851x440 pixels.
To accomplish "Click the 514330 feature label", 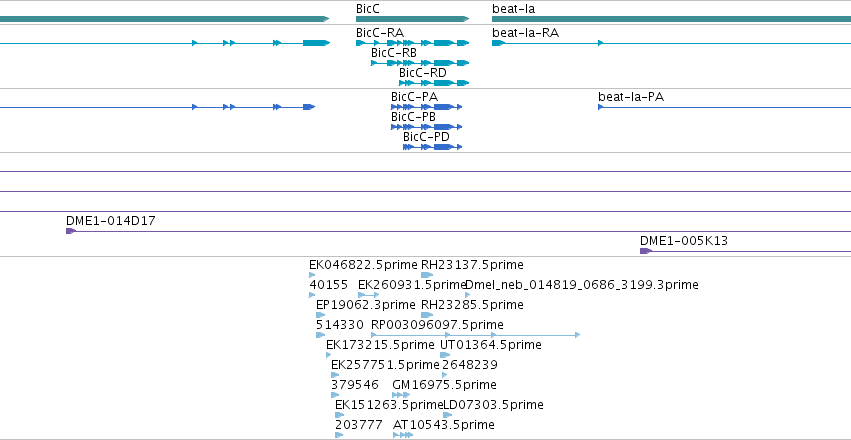I will (x=340, y=325).
